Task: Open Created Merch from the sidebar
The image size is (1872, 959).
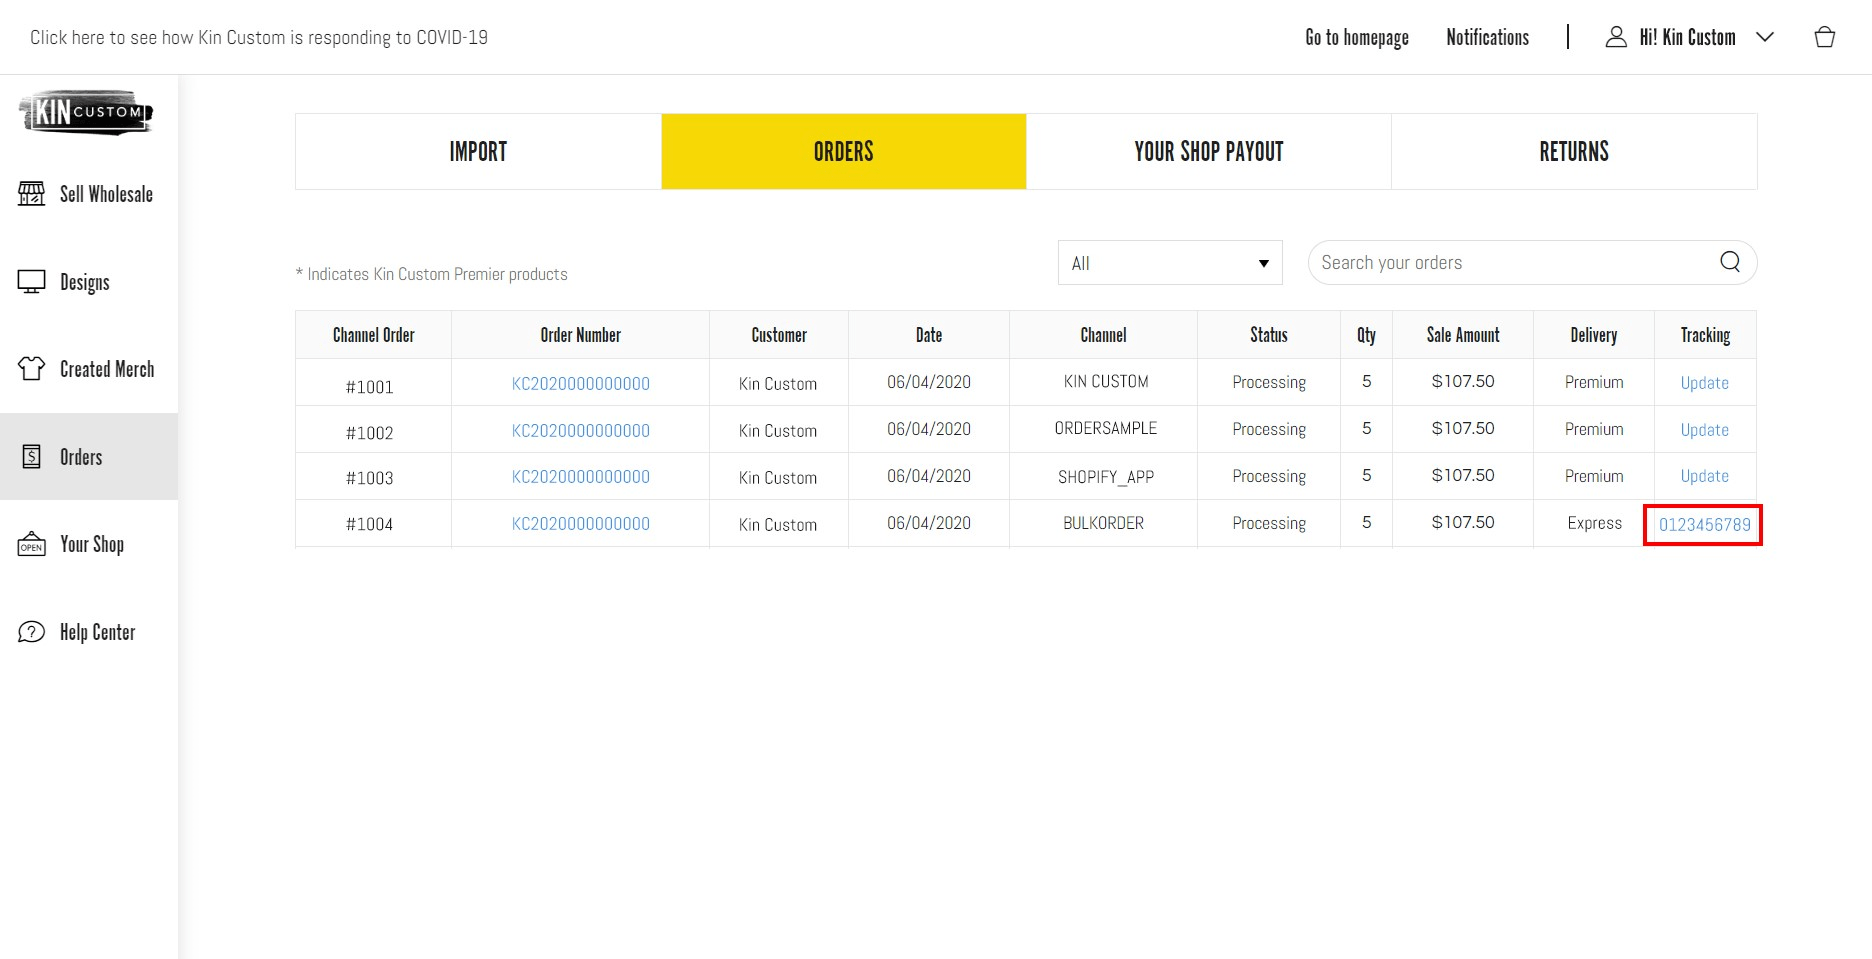Action: (x=105, y=369)
